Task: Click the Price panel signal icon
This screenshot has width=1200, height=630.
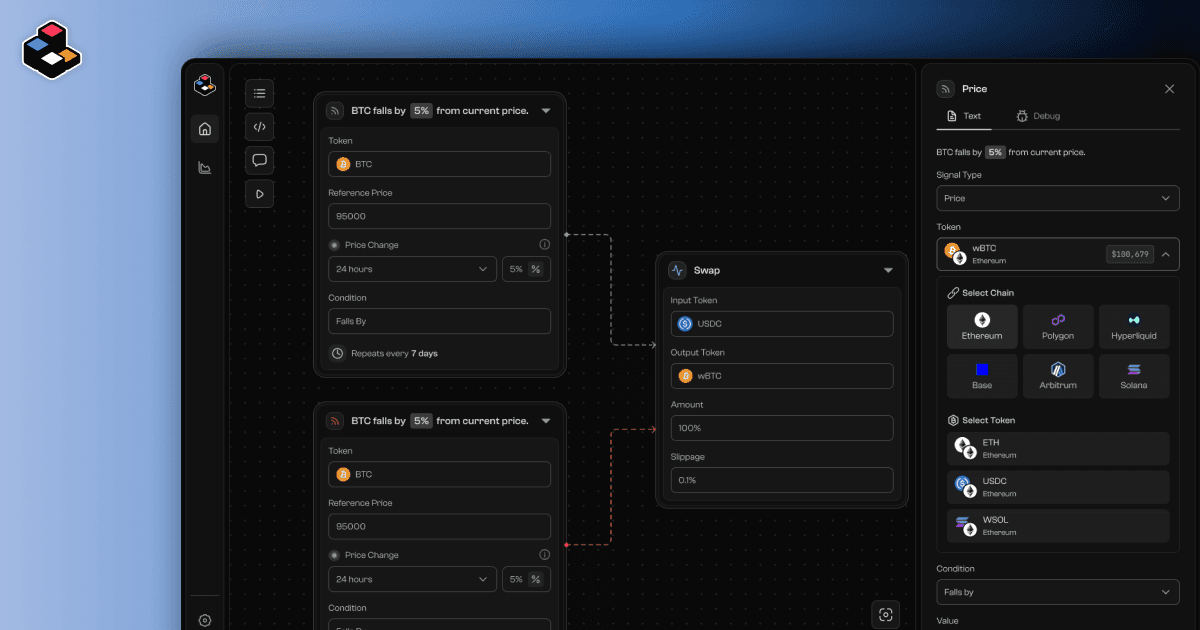Action: (x=945, y=89)
